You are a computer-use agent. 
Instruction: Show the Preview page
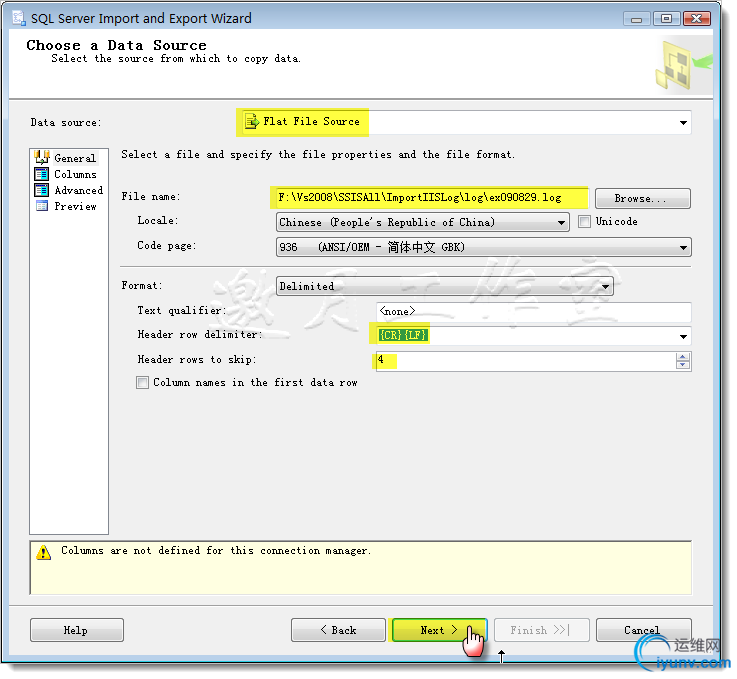(75, 206)
